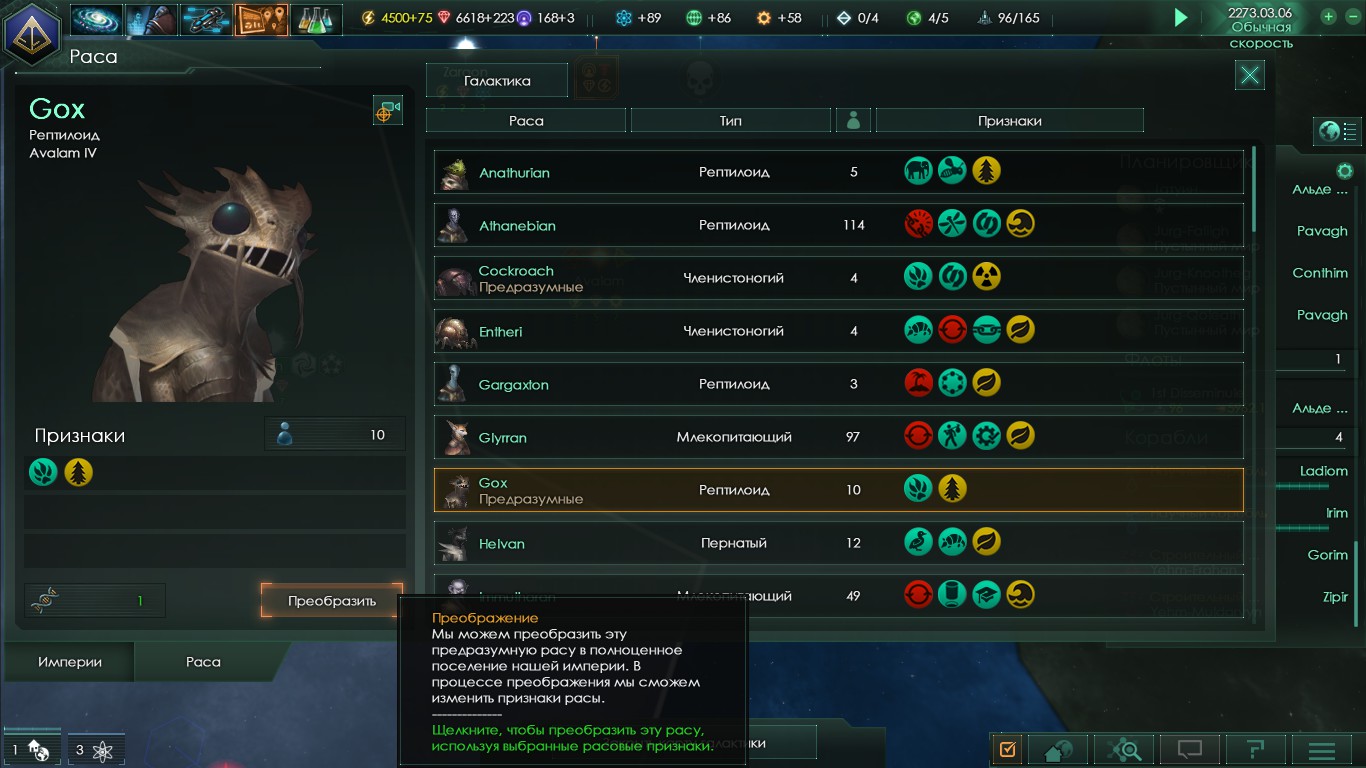Open the empire government emblem button
Image resolution: width=1366 pixels, height=768 pixels.
(x=33, y=32)
